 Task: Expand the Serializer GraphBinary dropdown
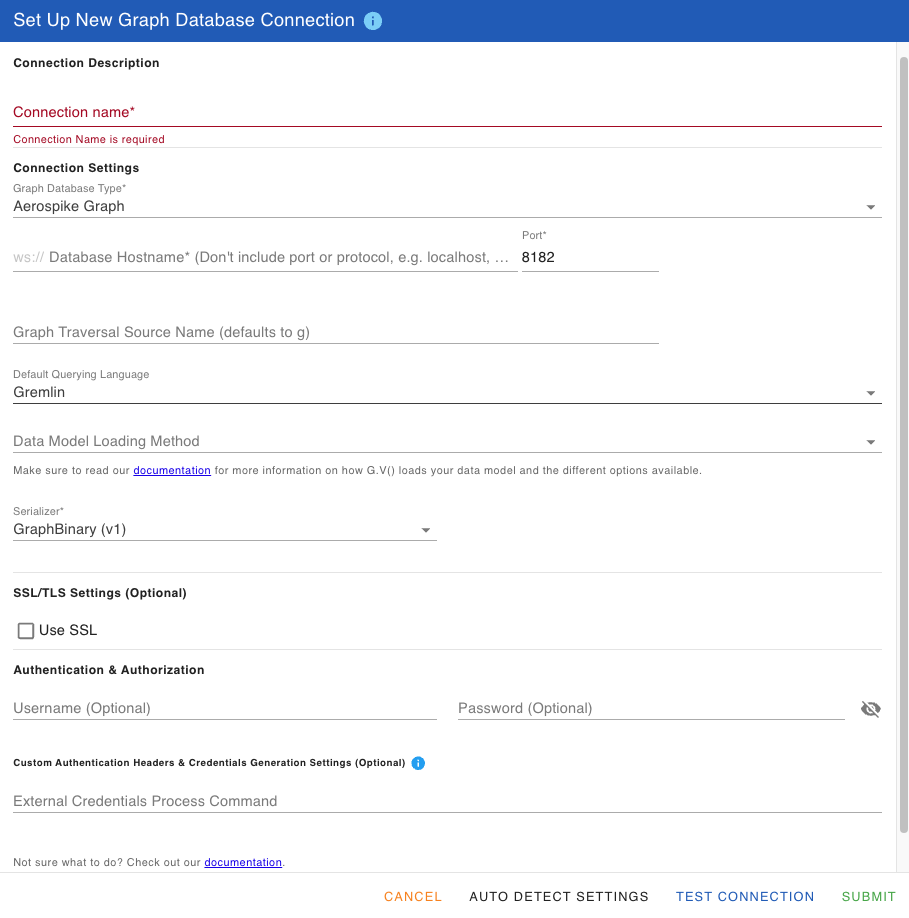click(x=224, y=530)
